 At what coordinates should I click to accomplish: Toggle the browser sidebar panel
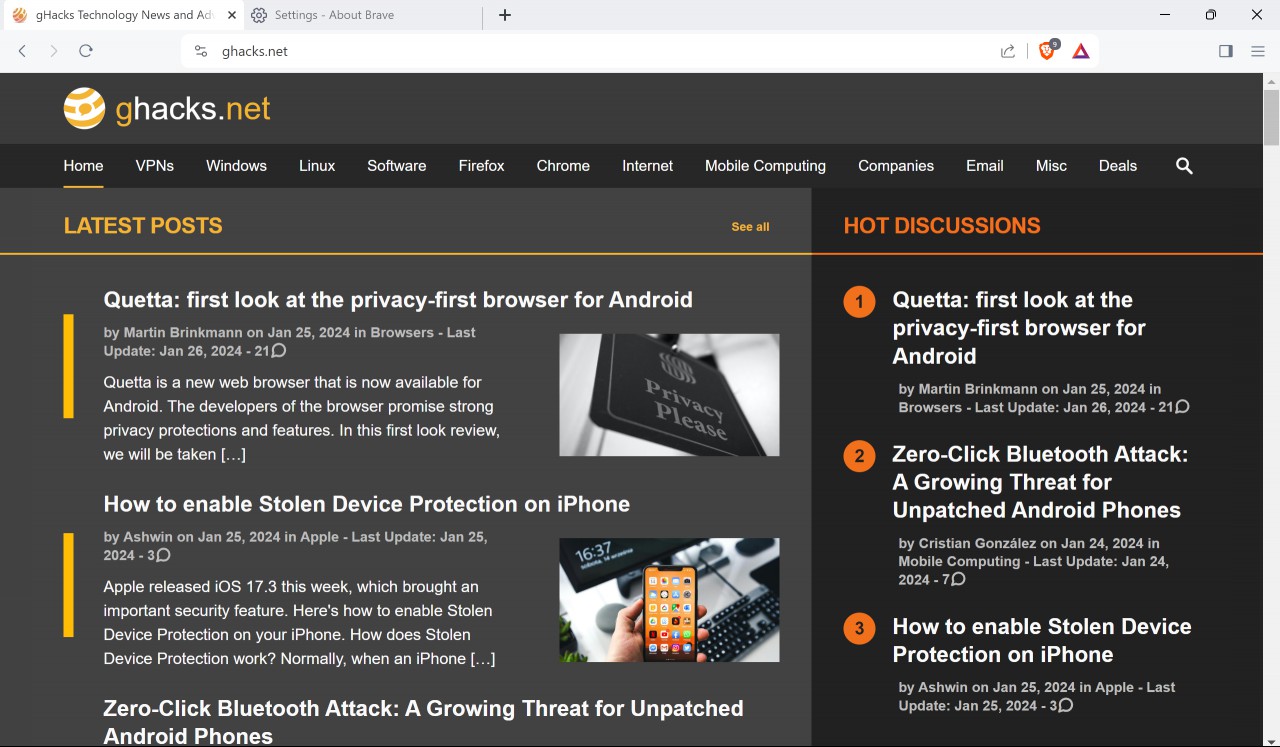tap(1226, 51)
